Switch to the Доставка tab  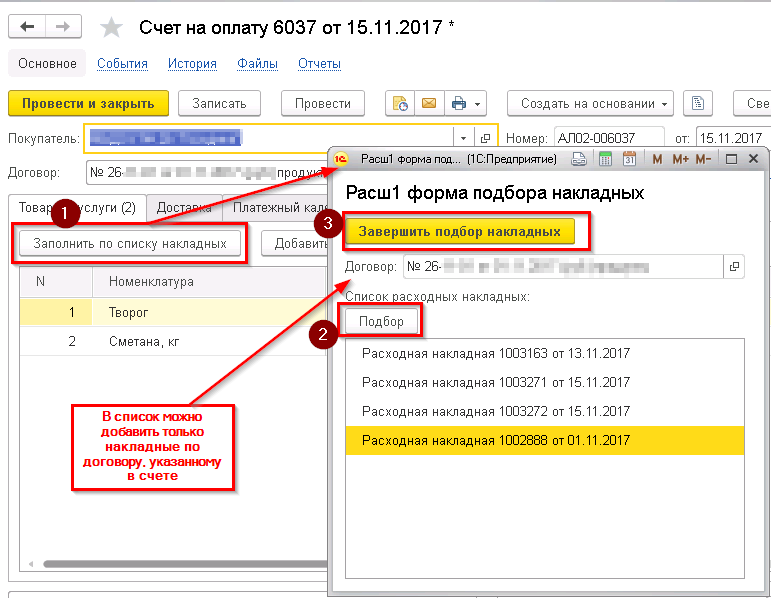(x=183, y=208)
